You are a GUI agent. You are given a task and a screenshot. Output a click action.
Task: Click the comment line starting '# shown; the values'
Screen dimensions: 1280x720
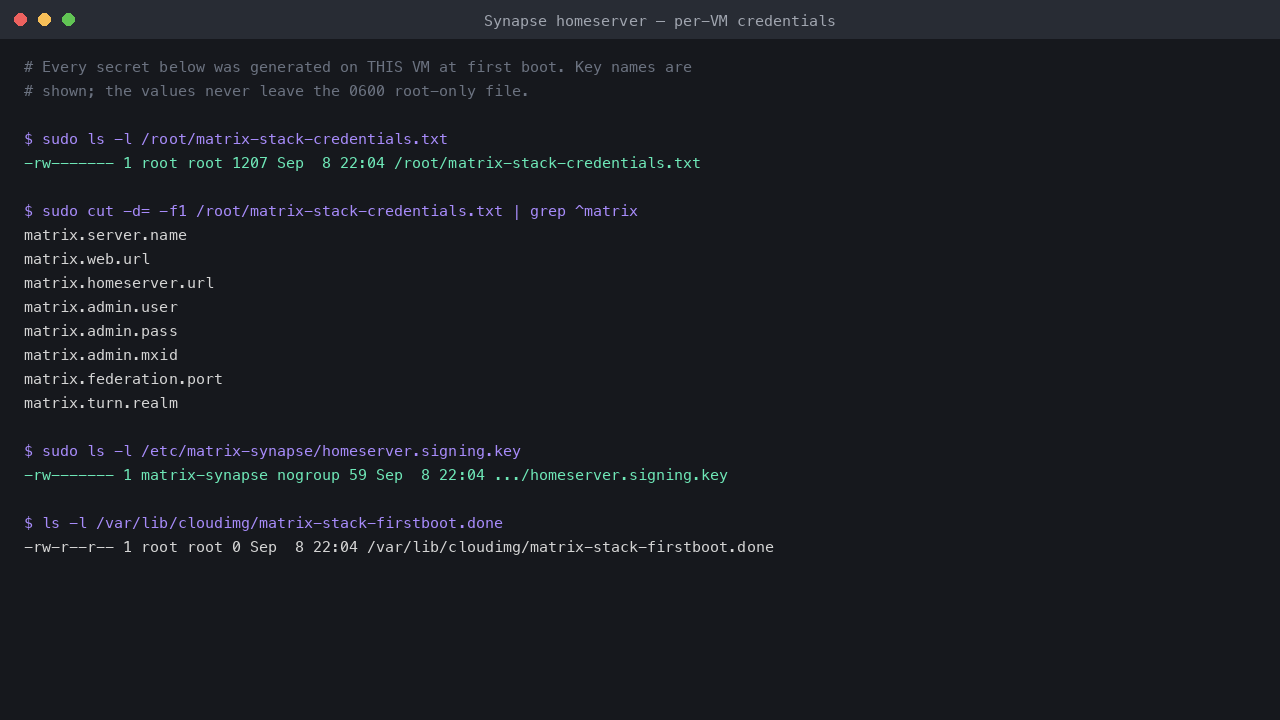277,91
